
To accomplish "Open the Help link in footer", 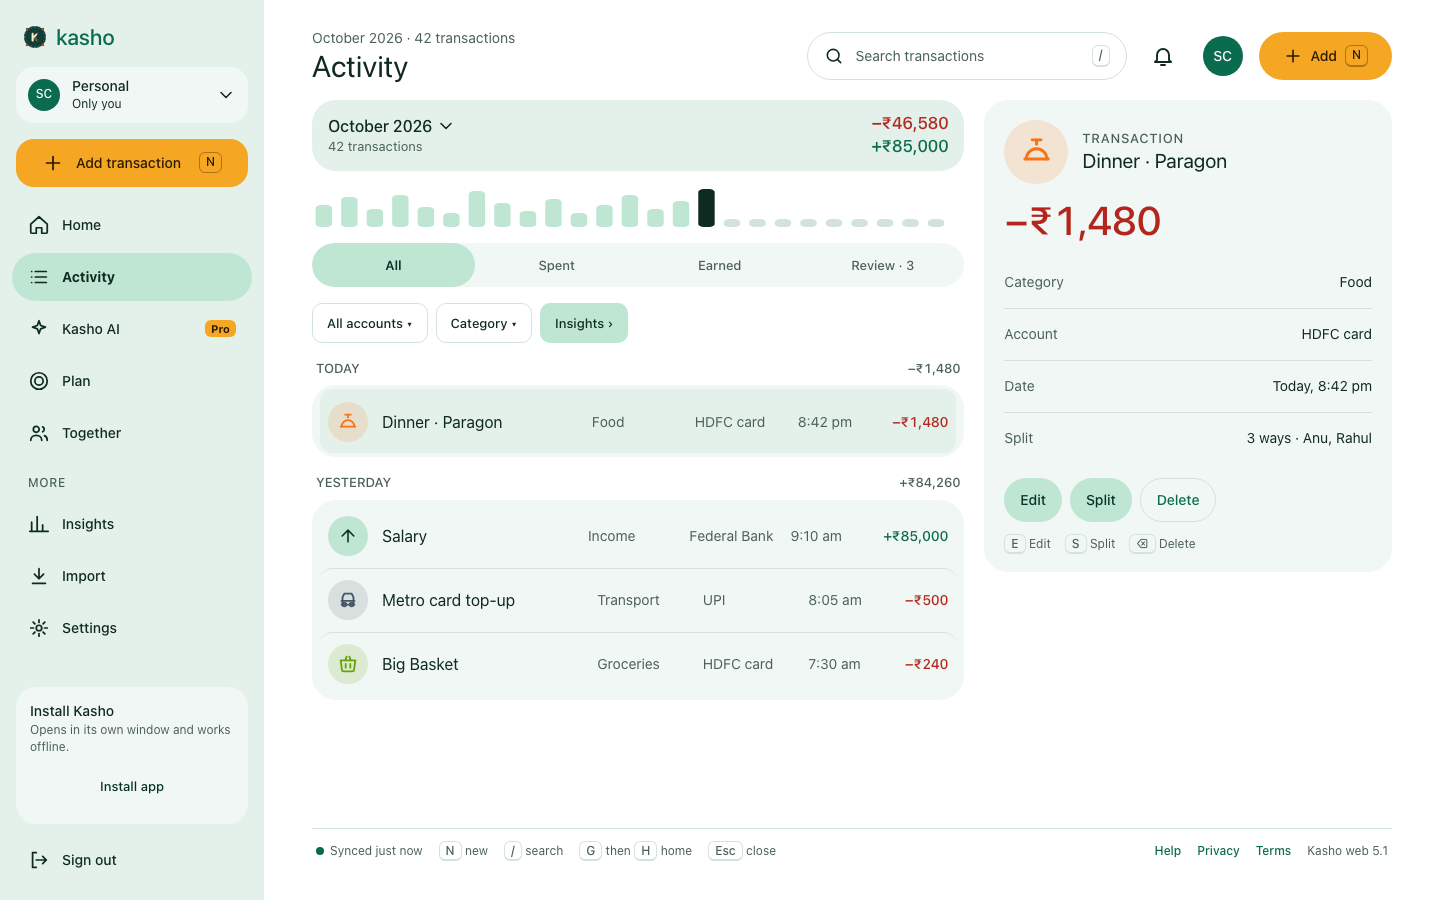I will [1168, 851].
